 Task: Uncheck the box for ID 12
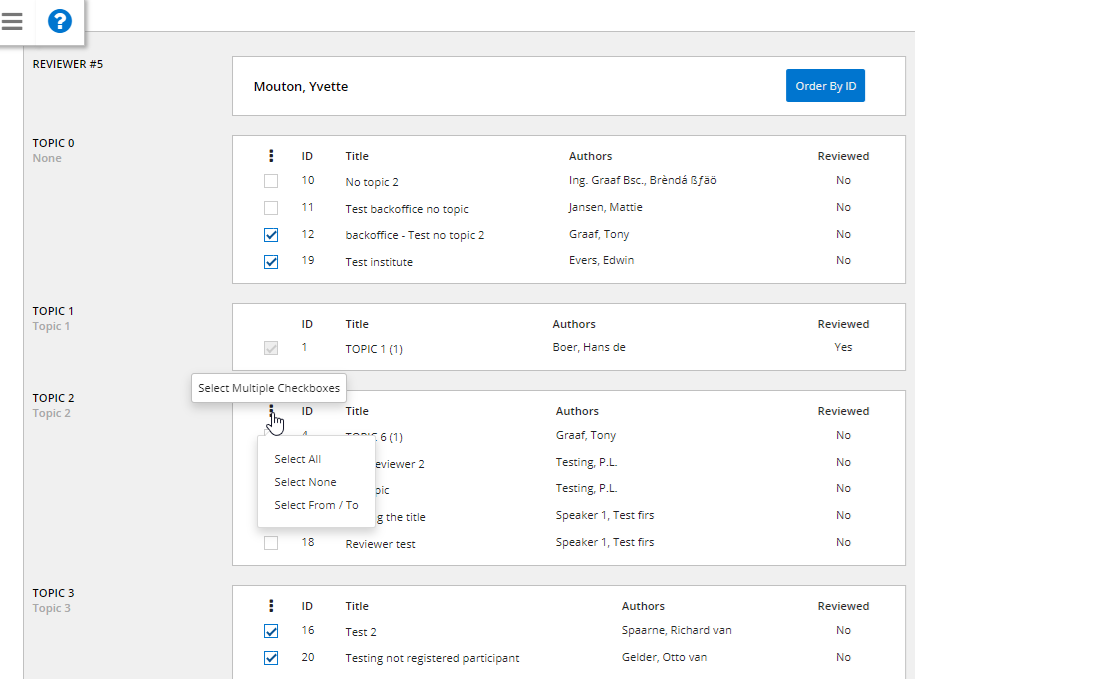coord(271,235)
